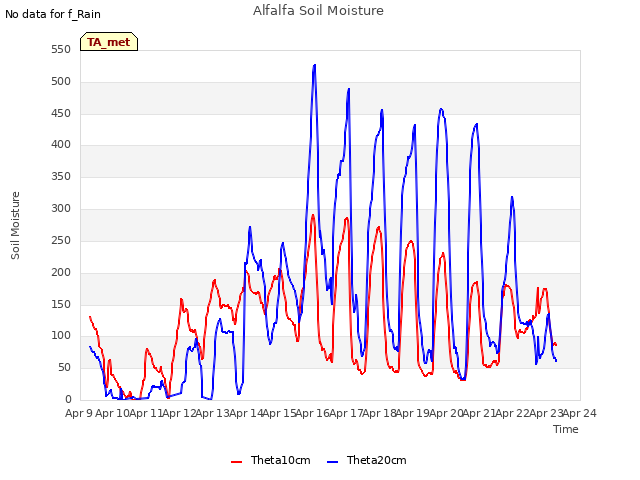
Task: Click the Apr 21 x-axis label
Action: coord(479,413)
